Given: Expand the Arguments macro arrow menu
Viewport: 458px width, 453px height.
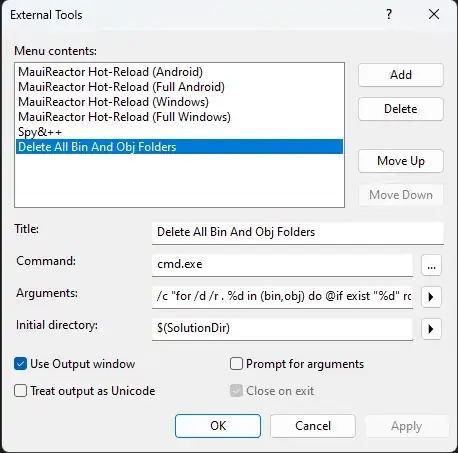Looking at the screenshot, I should (431, 297).
